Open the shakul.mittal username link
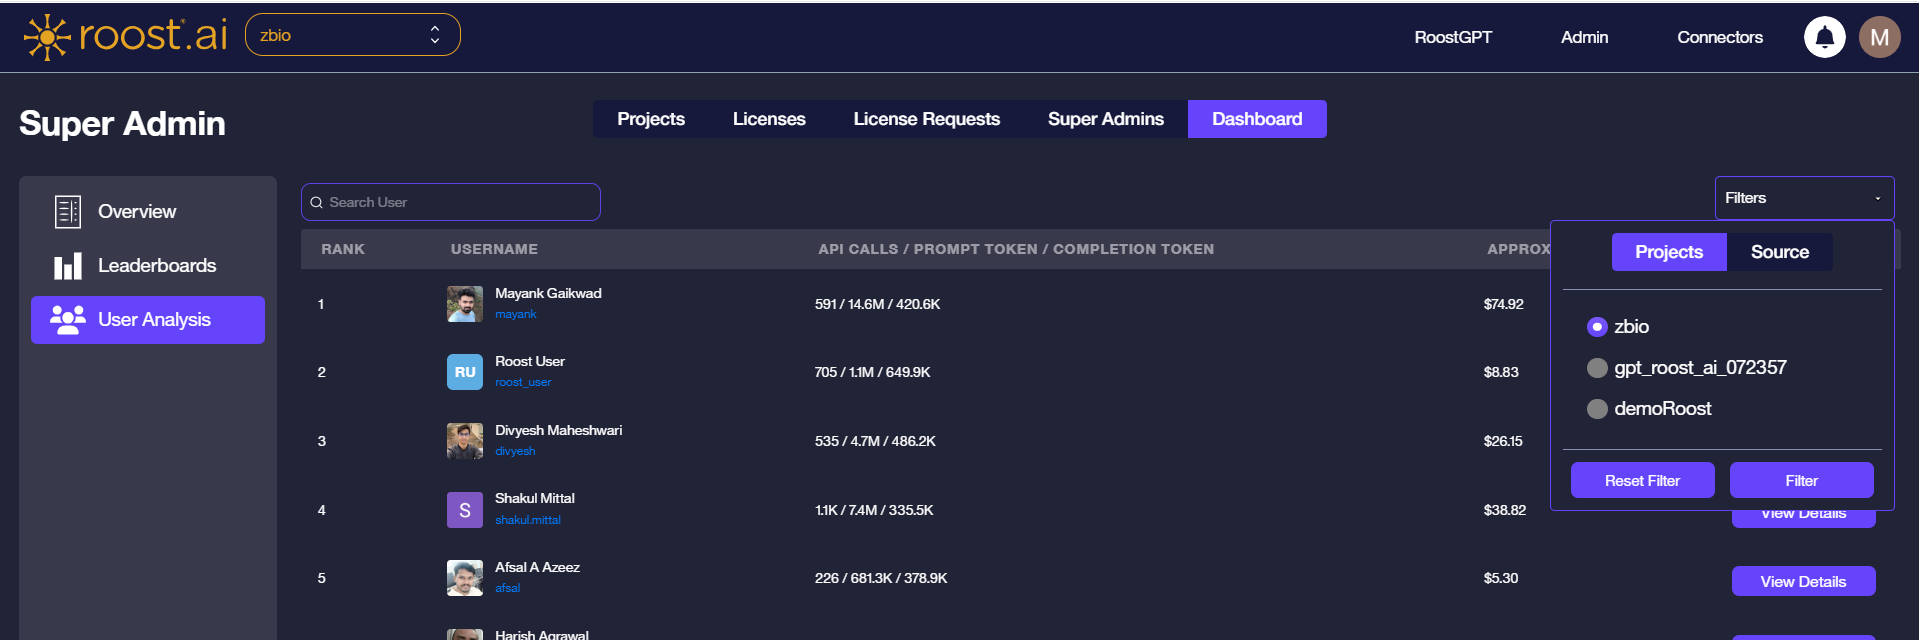 click(528, 520)
